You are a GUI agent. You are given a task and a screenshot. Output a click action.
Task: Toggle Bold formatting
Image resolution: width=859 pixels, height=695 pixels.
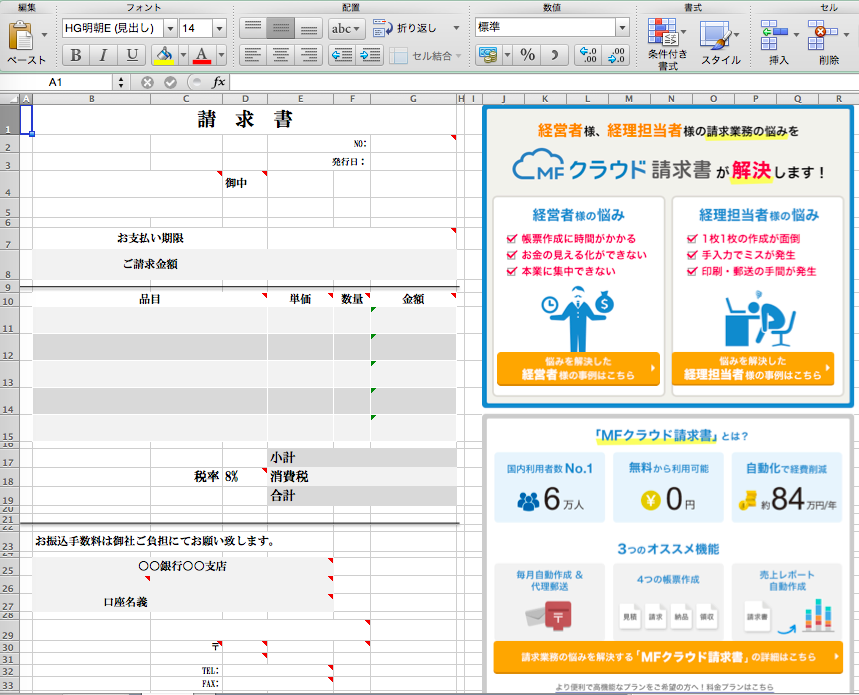point(76,55)
